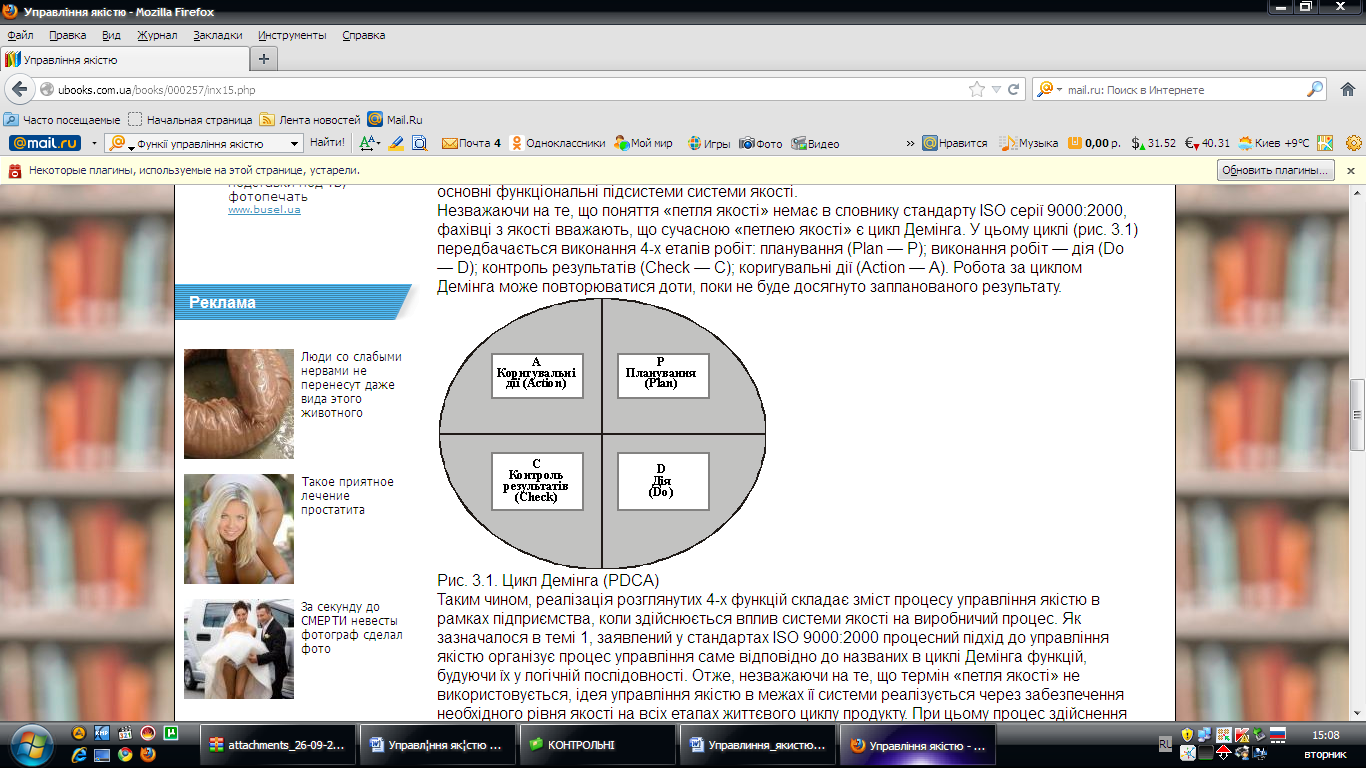Open attachments_26-09-2... taskbar item
The height and width of the screenshot is (768, 1366).
276,745
